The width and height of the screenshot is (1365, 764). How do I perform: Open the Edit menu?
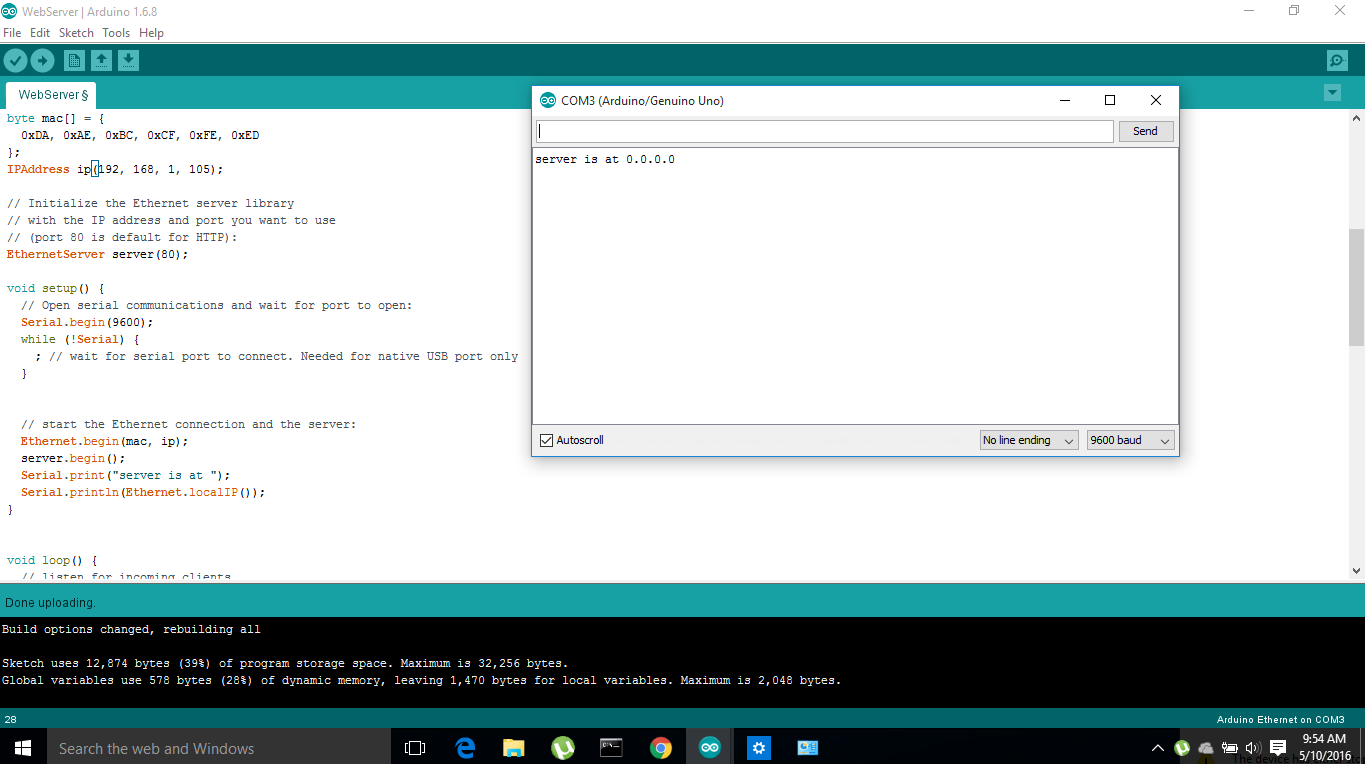[x=40, y=33]
